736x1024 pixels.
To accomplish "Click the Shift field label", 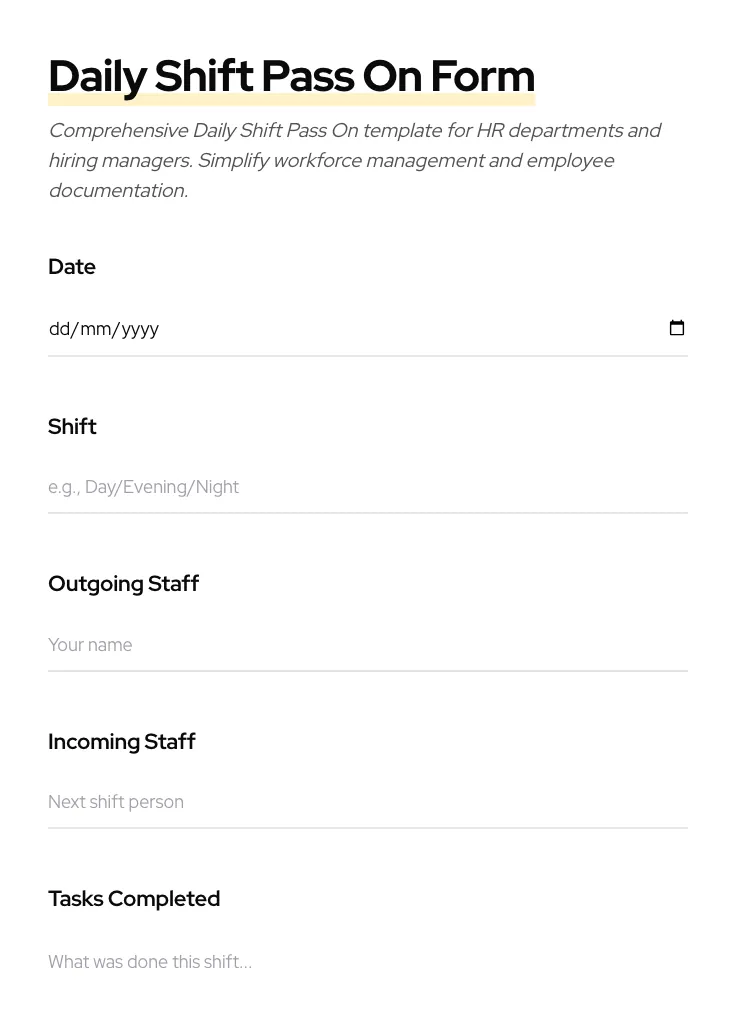I will tap(72, 427).
